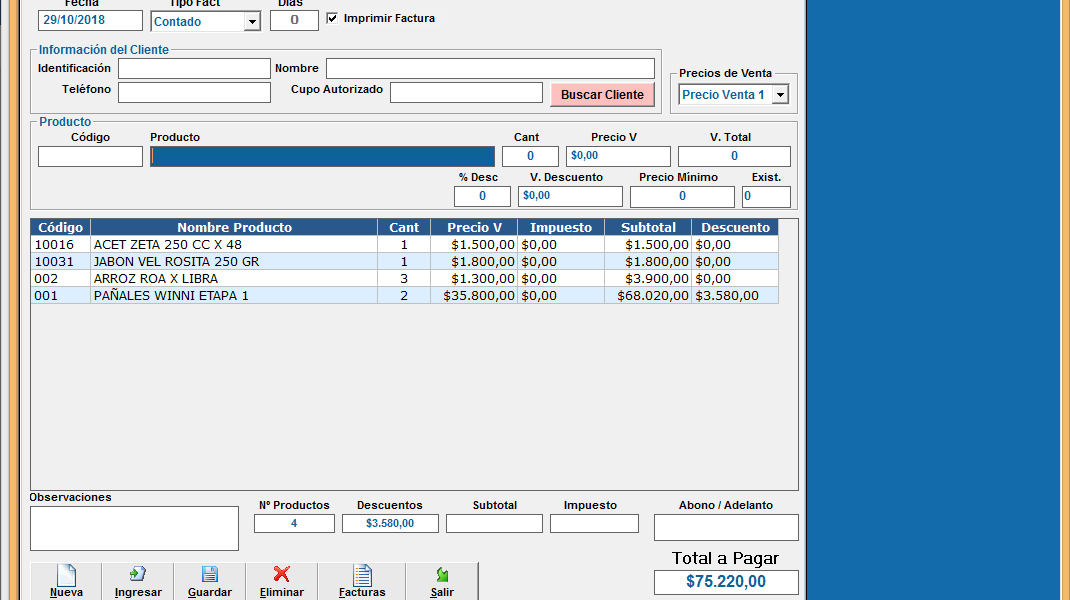The width and height of the screenshot is (1070, 600).
Task: Click the product Código text field
Action: click(x=90, y=157)
